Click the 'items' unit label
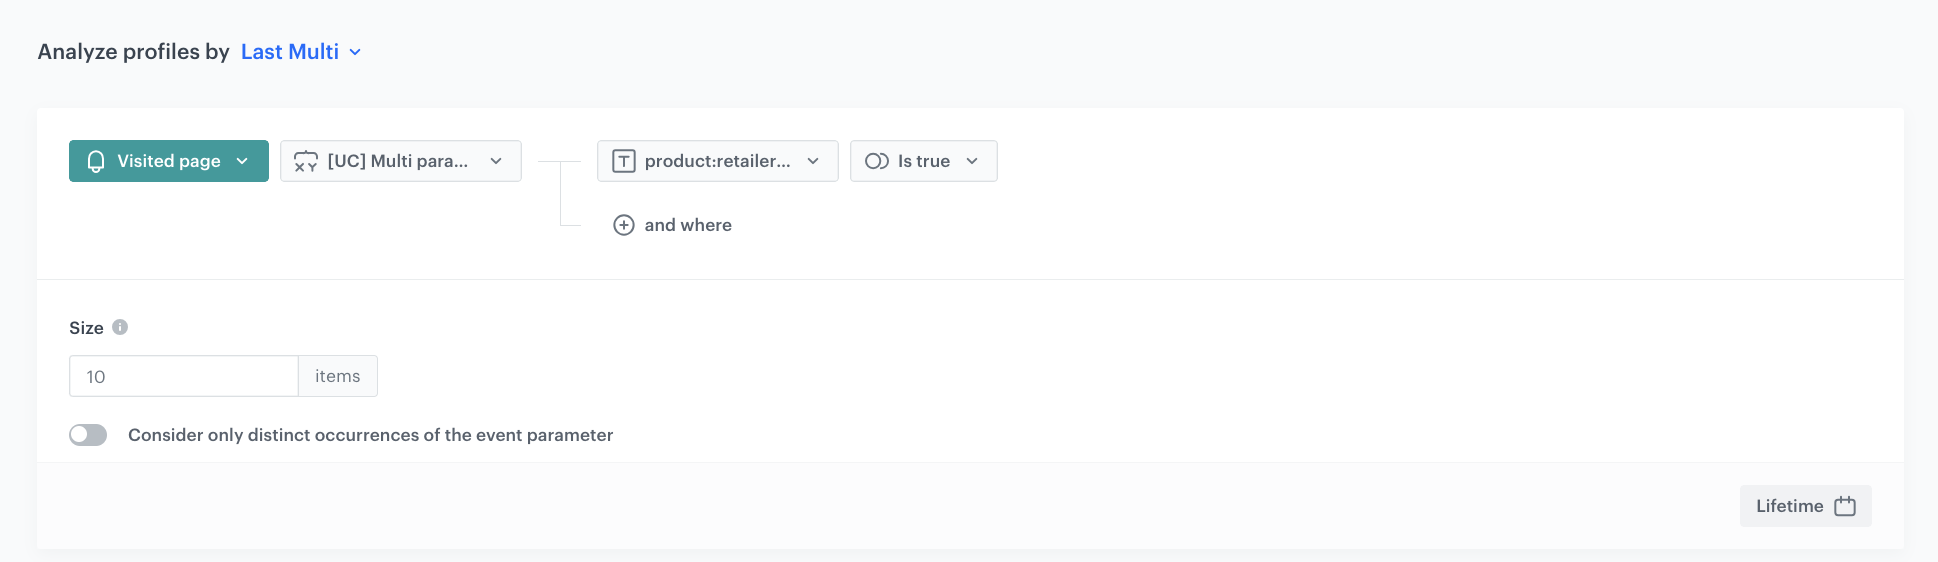This screenshot has width=1938, height=562. coord(337,376)
